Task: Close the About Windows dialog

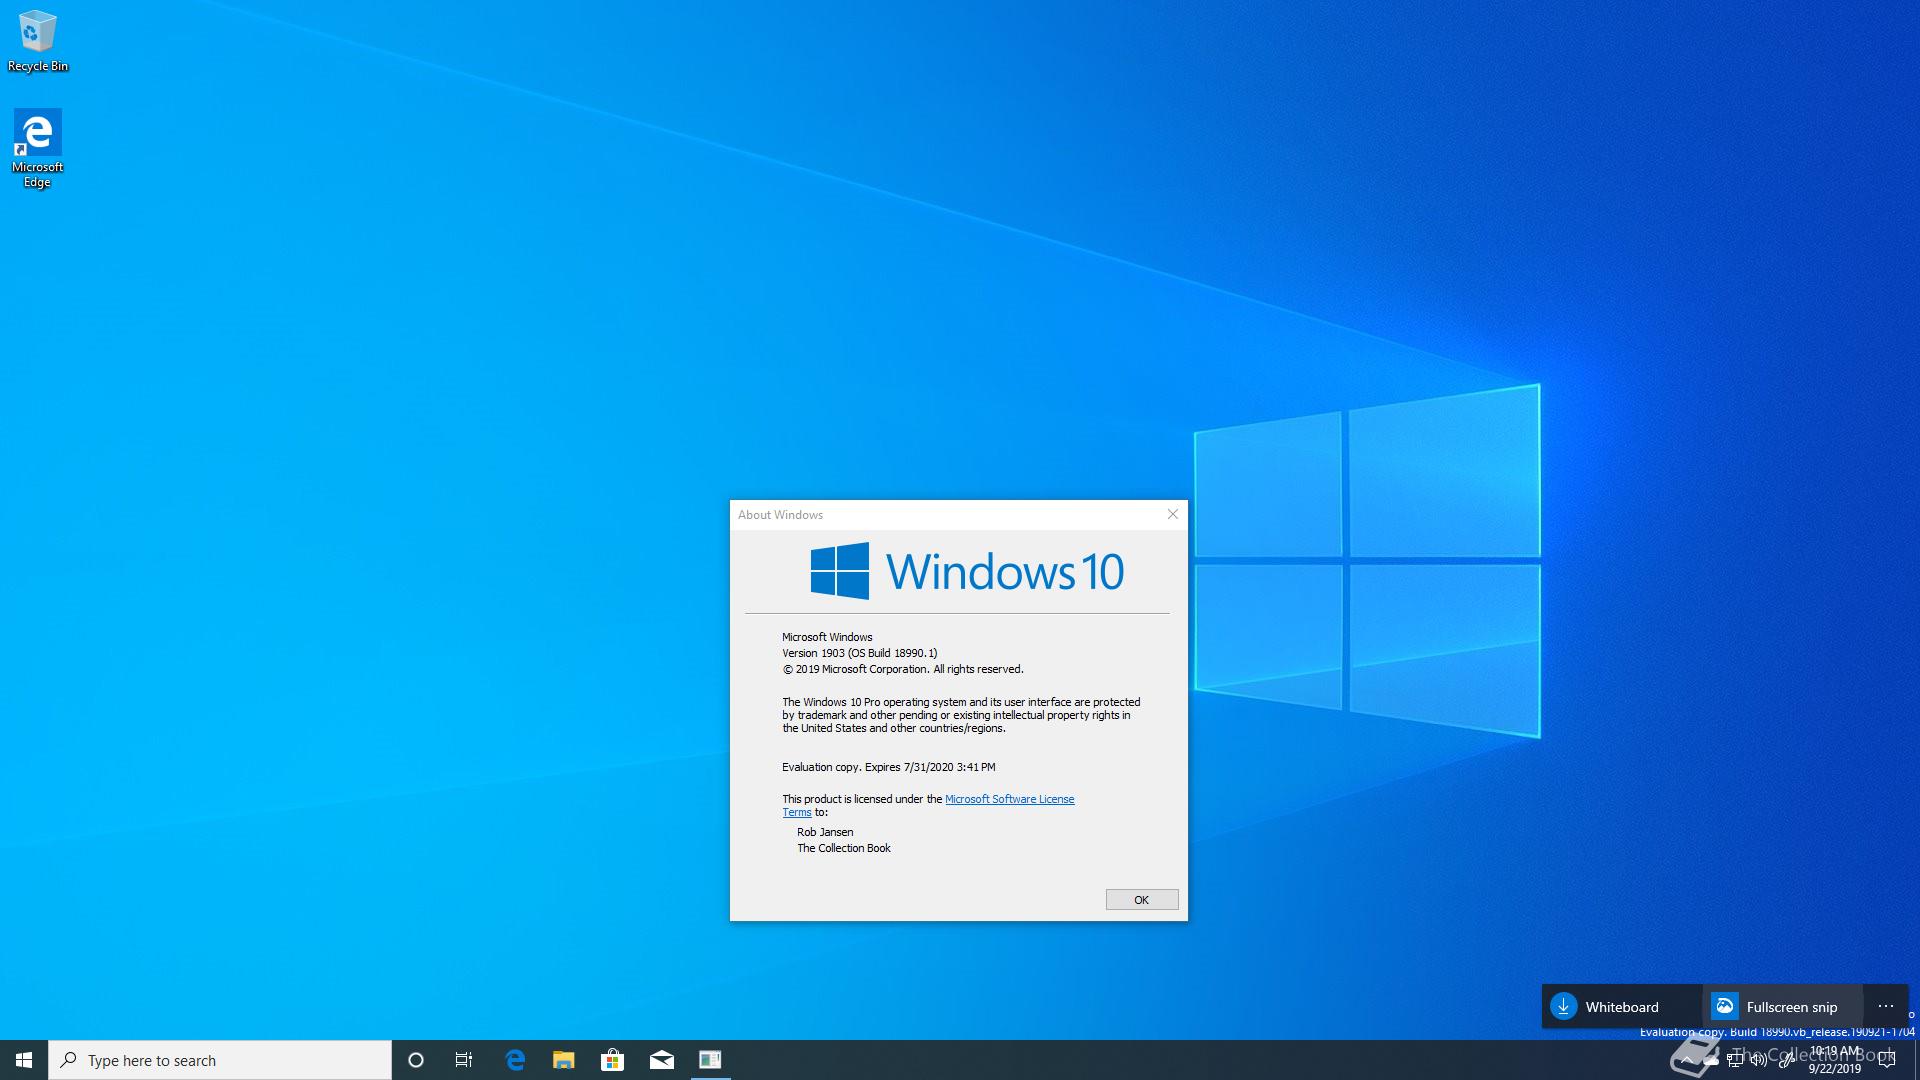Action: click(1173, 514)
